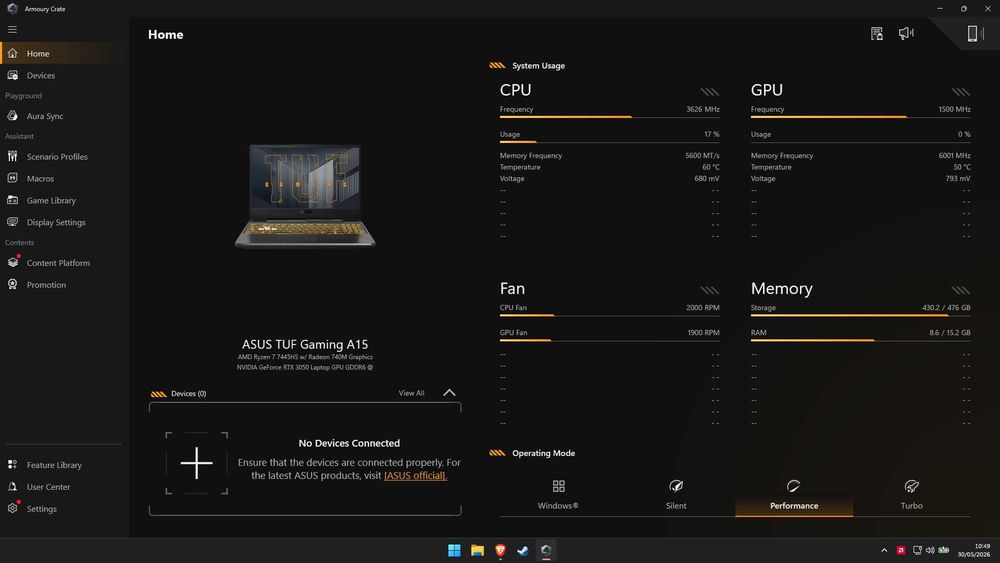Open Aura Sync
Screen dimensions: 1000x563
click(64, 116)
